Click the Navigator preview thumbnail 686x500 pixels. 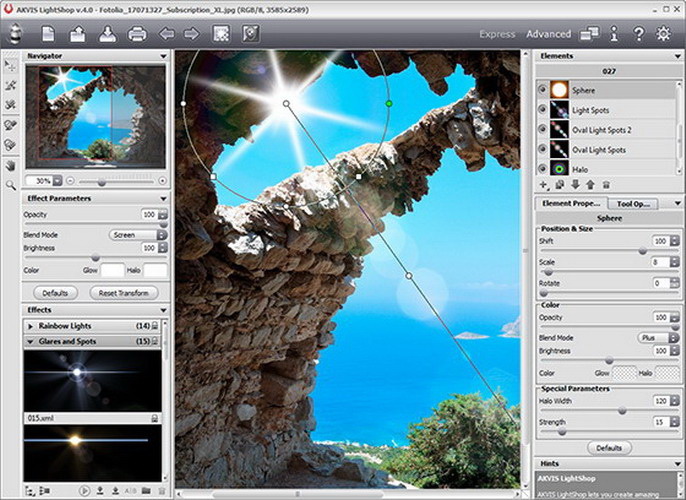(95, 117)
